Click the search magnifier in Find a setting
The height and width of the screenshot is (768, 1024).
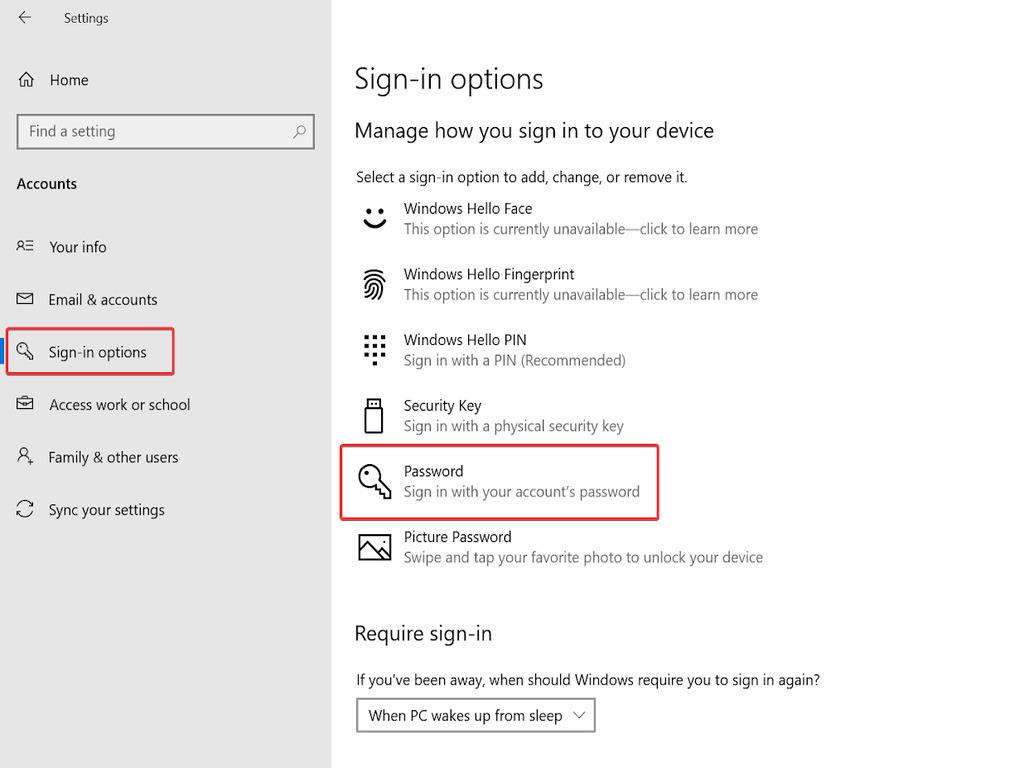(x=299, y=131)
